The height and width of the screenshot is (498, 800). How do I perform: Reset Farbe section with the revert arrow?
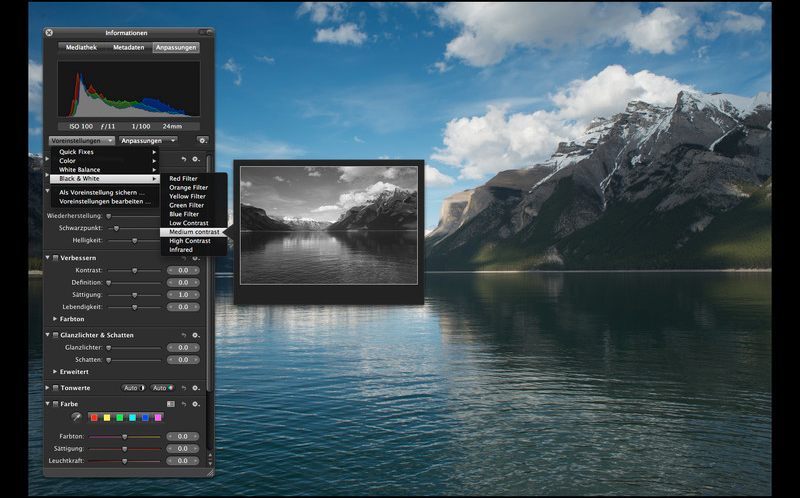184,404
